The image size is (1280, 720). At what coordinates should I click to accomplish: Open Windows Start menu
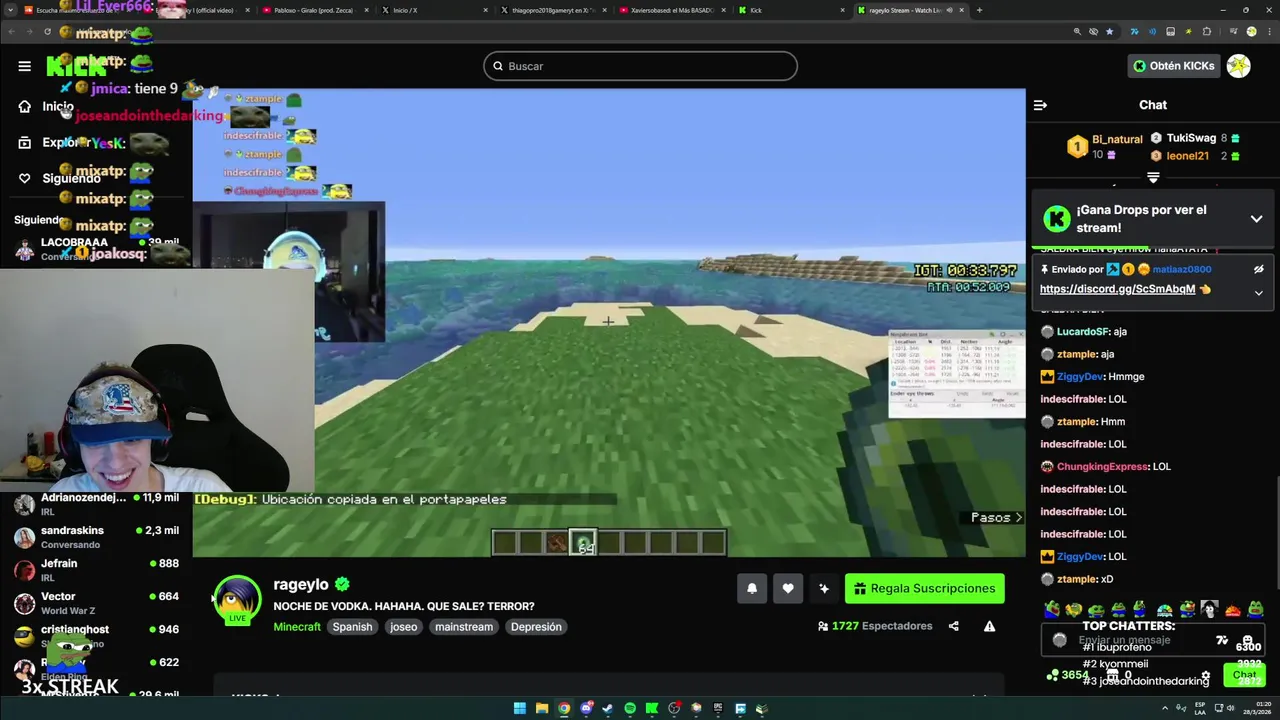pos(520,708)
